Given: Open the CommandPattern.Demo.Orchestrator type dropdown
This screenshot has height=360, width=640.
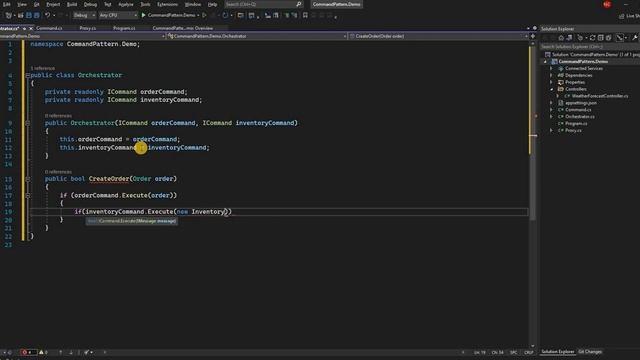Looking at the screenshot, I should click(257, 36).
